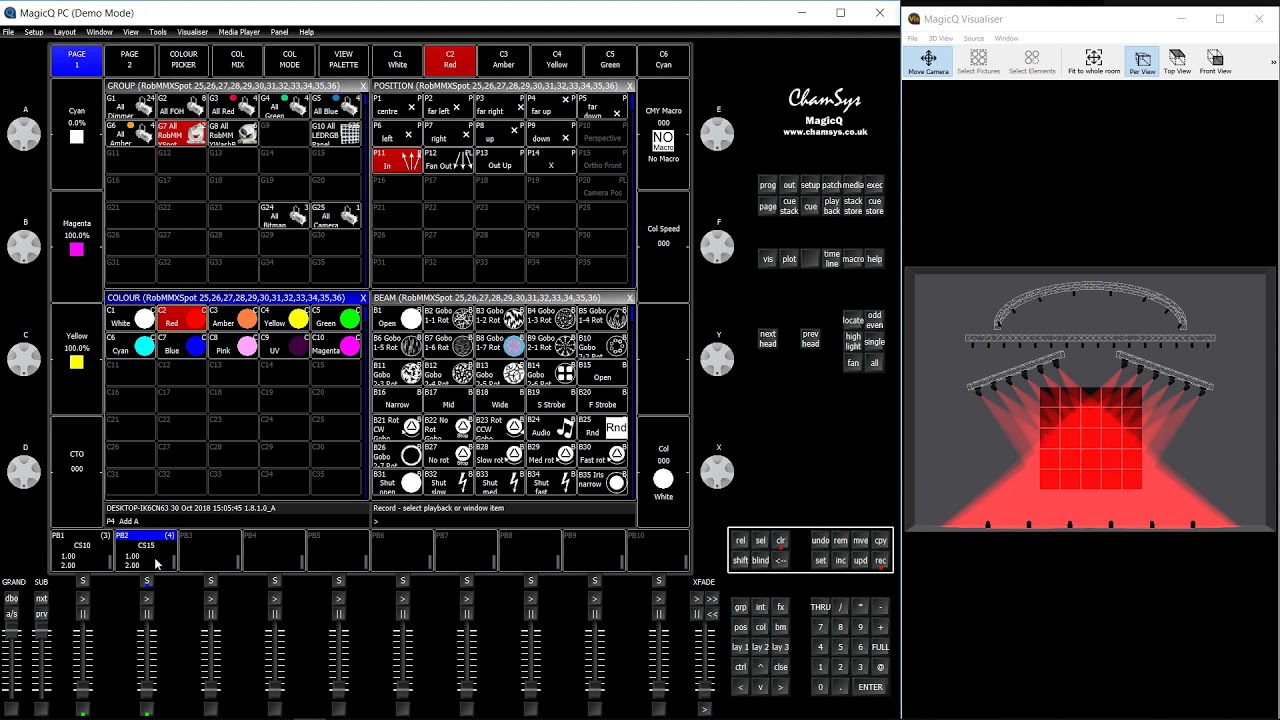Open the 3D View menu in Visualiser
The image size is (1280, 720).
pyautogui.click(x=941, y=38)
